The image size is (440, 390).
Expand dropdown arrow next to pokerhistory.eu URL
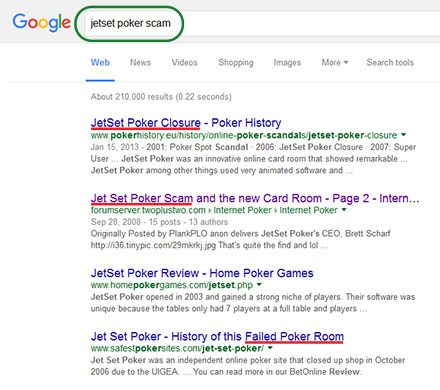click(403, 135)
